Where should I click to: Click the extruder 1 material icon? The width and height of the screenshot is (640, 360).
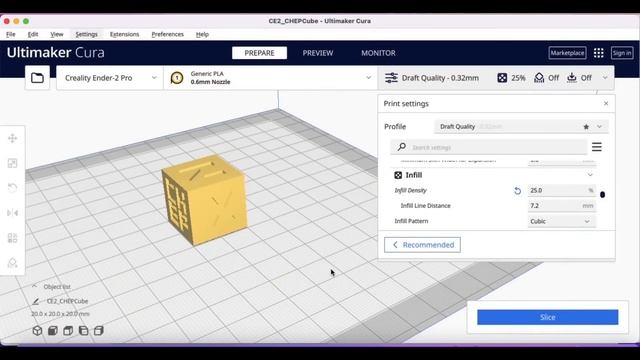coord(177,78)
